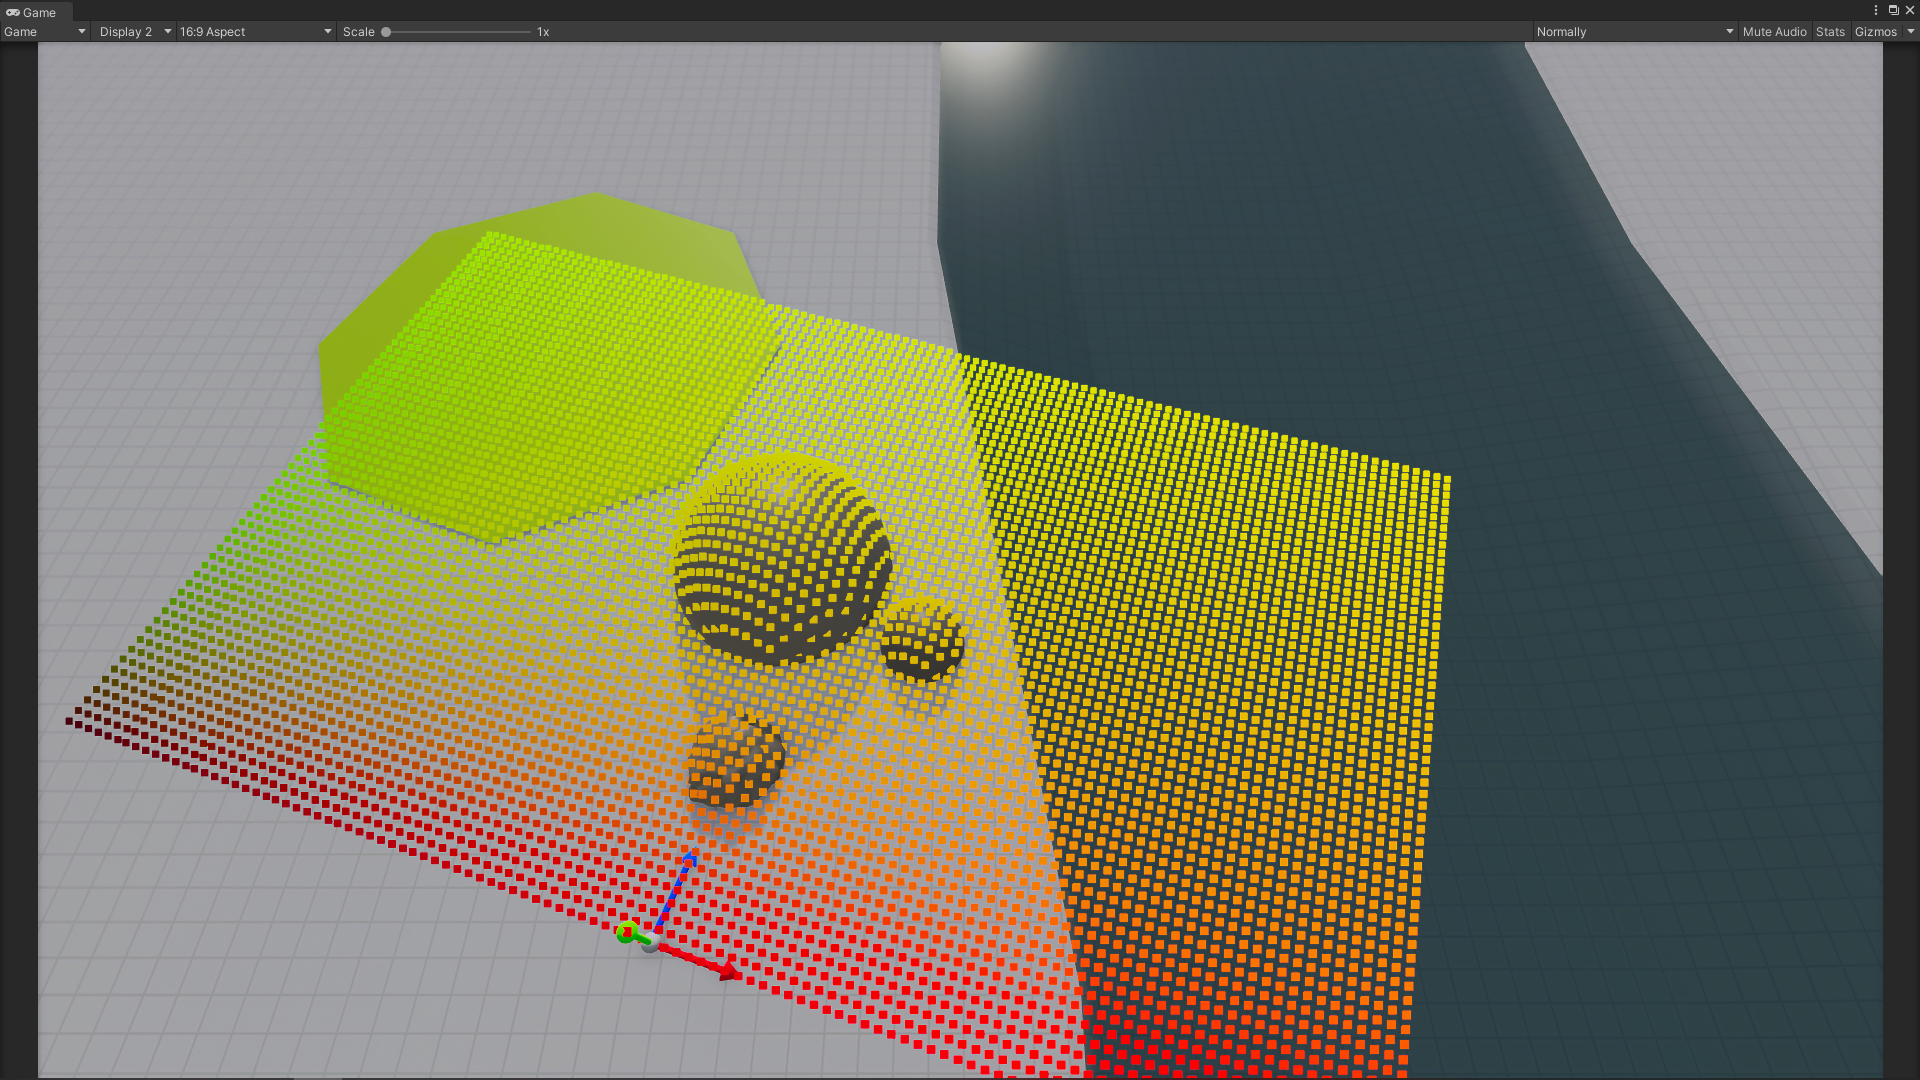The width and height of the screenshot is (1920, 1080).
Task: Click the Scale slider handle
Action: tap(386, 32)
